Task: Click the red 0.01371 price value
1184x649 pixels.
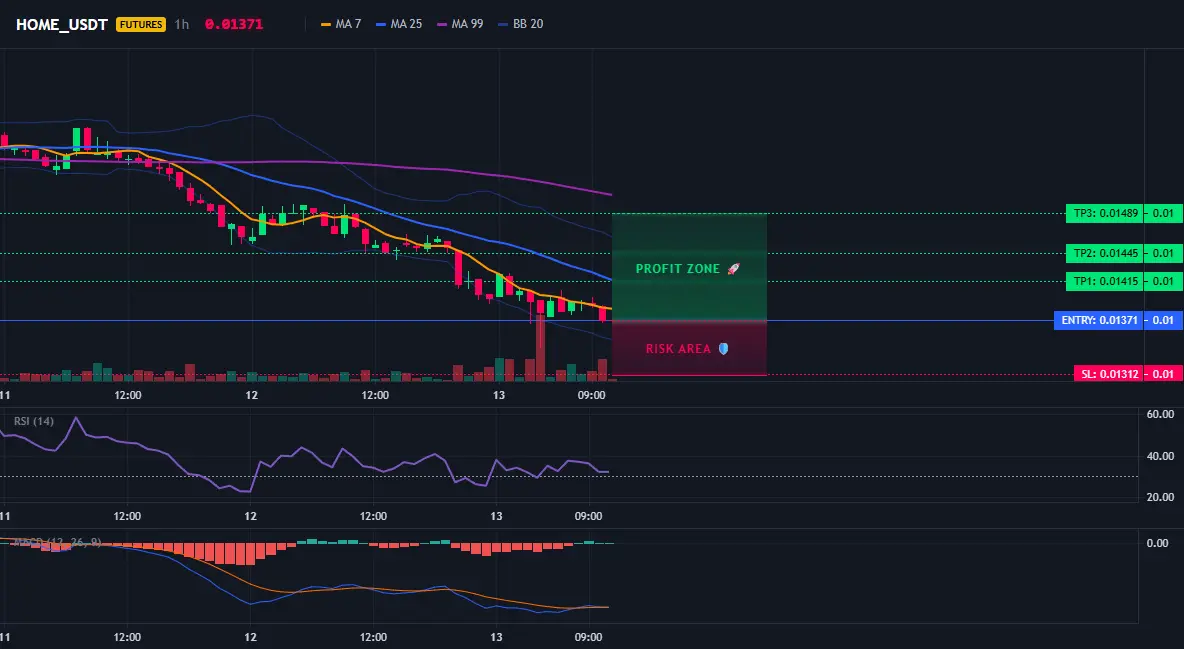Action: pyautogui.click(x=234, y=24)
